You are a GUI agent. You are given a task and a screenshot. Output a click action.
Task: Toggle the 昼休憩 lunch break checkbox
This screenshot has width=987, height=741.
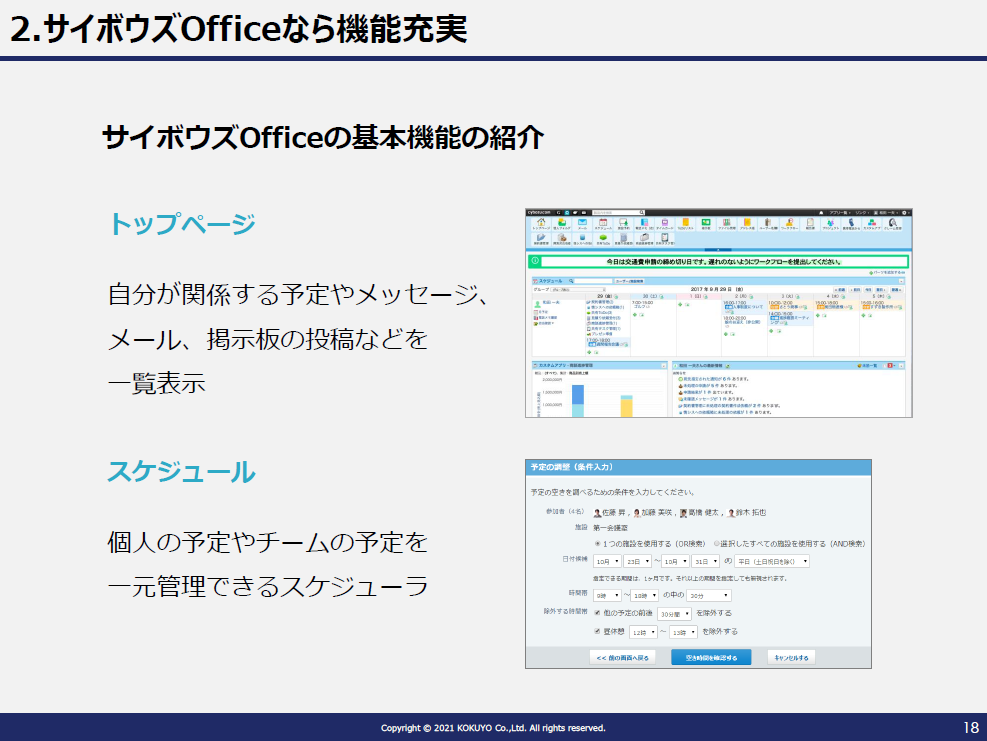[597, 631]
